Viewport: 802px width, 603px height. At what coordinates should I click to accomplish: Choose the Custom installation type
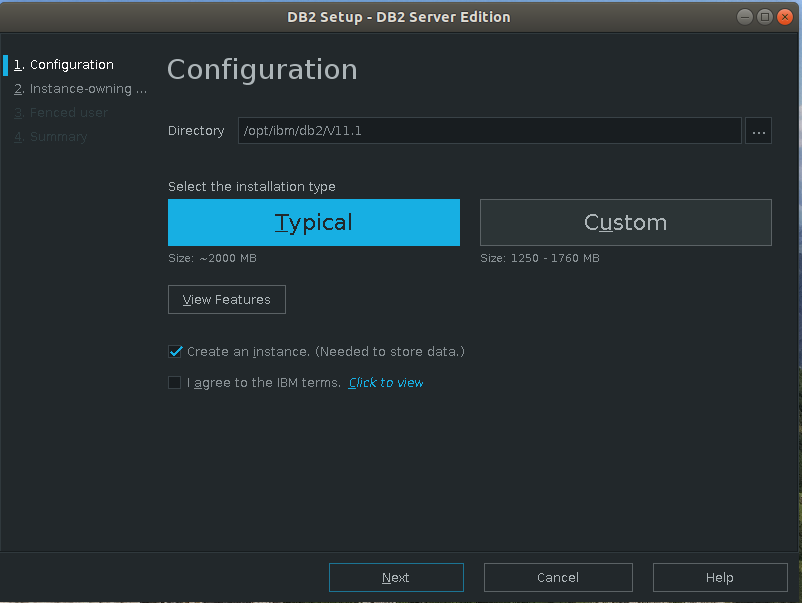click(x=625, y=222)
